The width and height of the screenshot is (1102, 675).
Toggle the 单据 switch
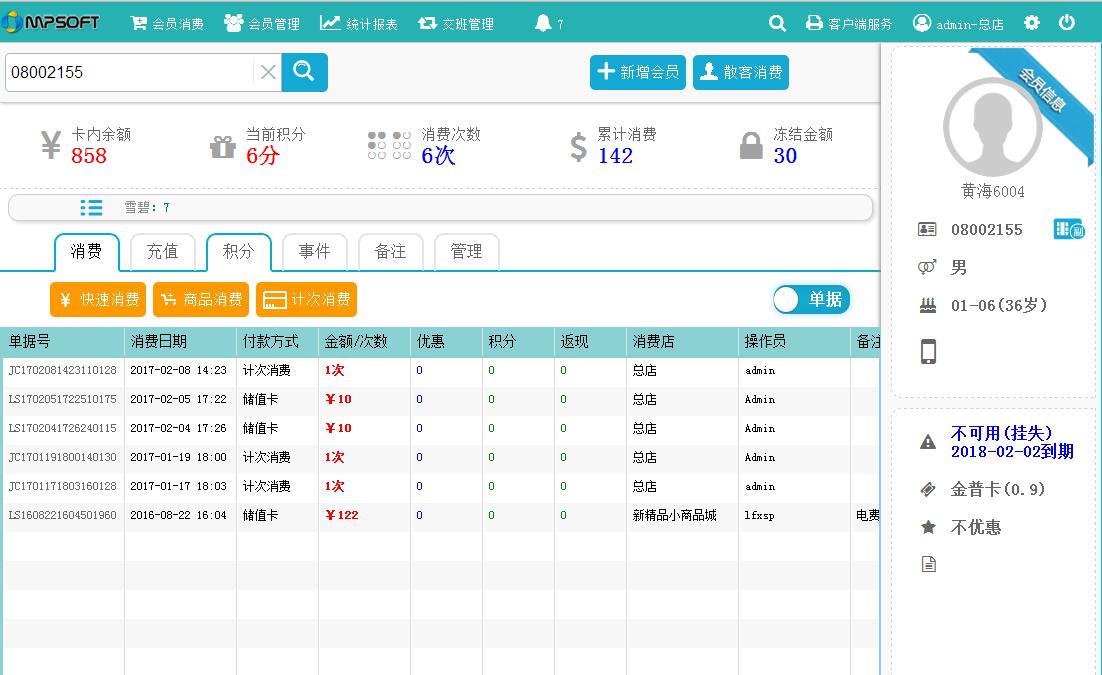tap(811, 299)
